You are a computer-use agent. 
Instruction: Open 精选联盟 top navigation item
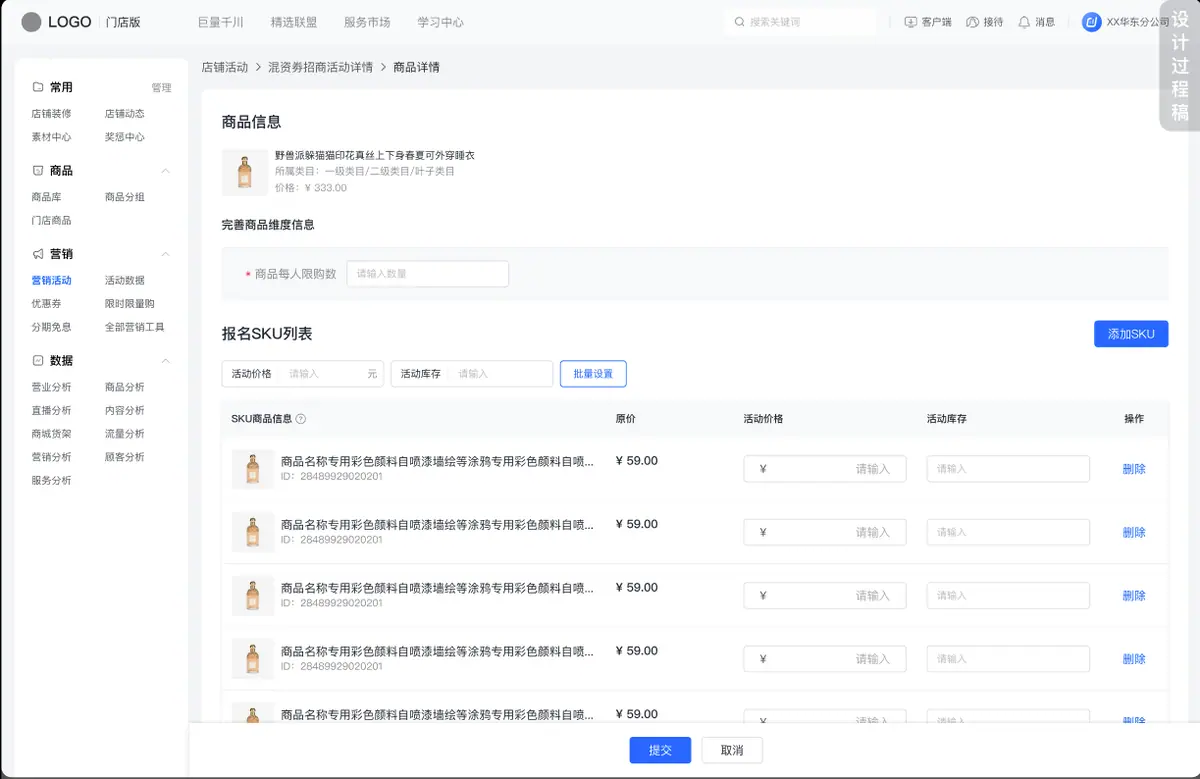pos(294,22)
